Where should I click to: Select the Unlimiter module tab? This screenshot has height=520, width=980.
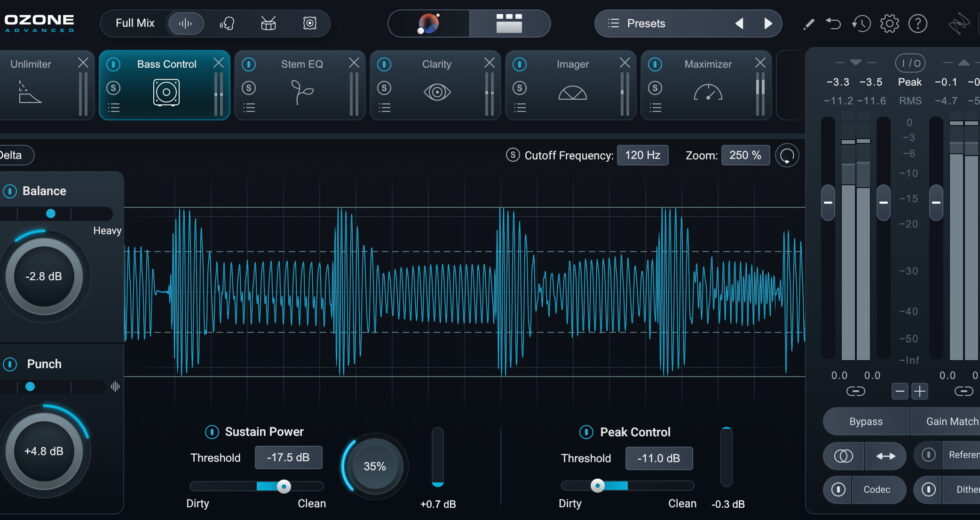tap(46, 85)
